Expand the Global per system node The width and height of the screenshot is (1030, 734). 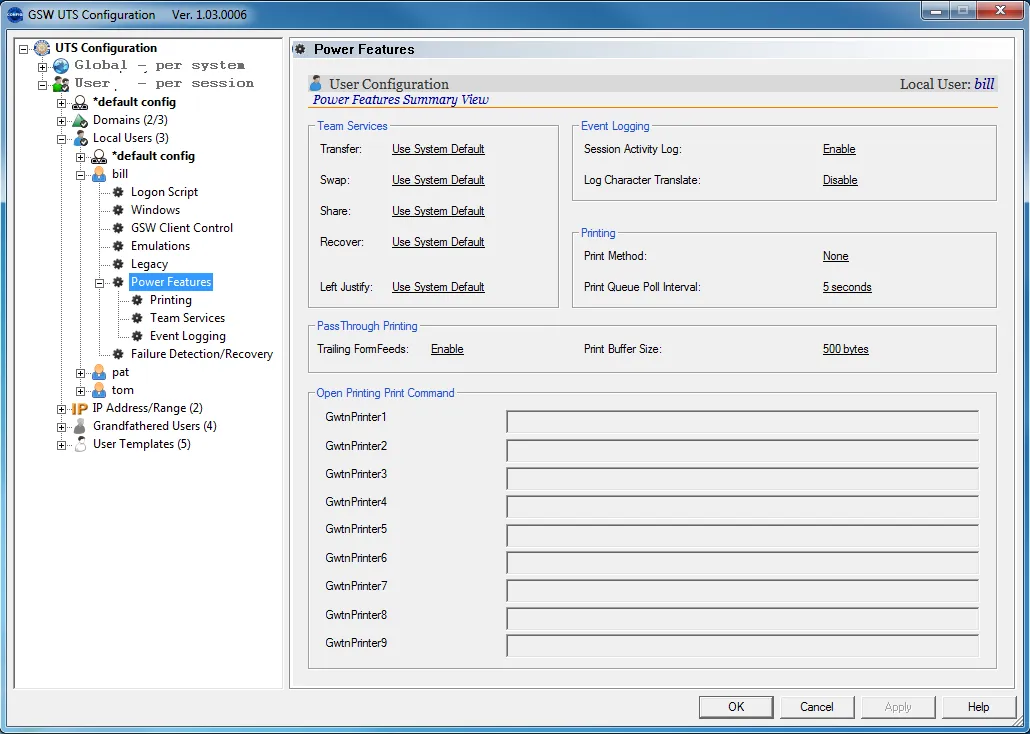(x=43, y=66)
